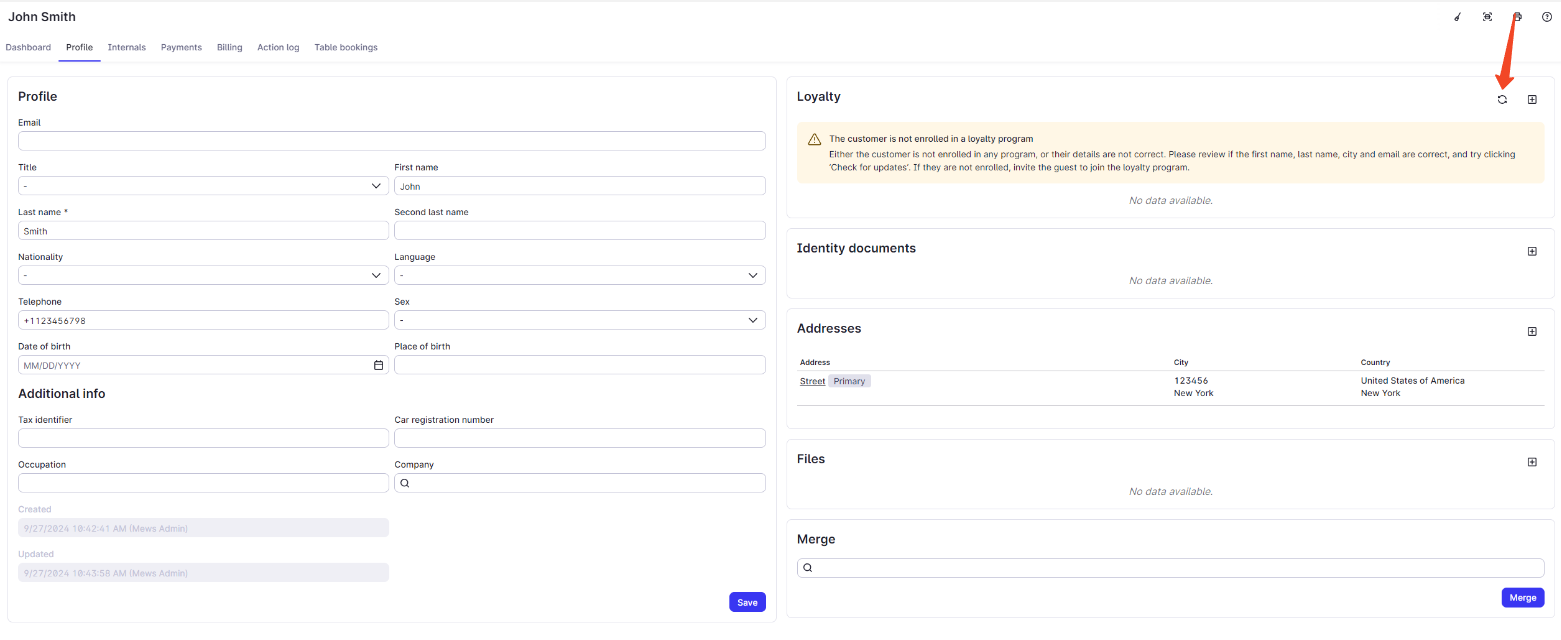Viewport: 1561px width, 640px height.
Task: Open the Nationality selector
Action: click(x=202, y=275)
